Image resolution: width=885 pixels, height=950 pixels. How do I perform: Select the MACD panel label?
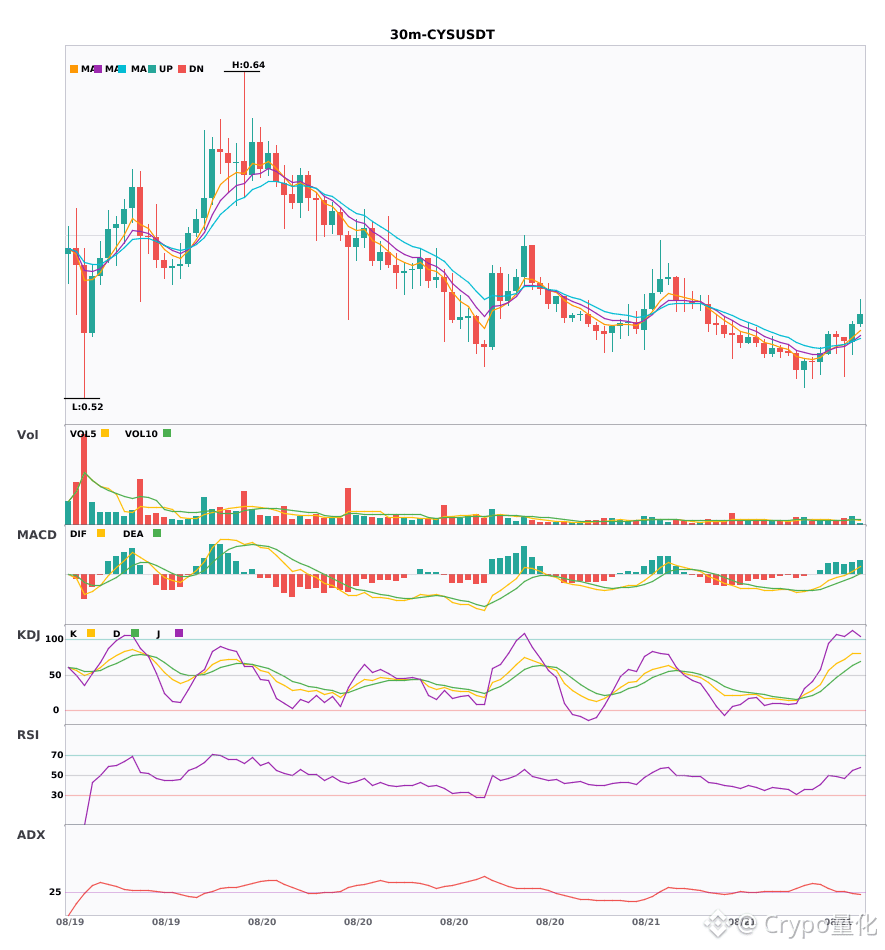coord(36,535)
